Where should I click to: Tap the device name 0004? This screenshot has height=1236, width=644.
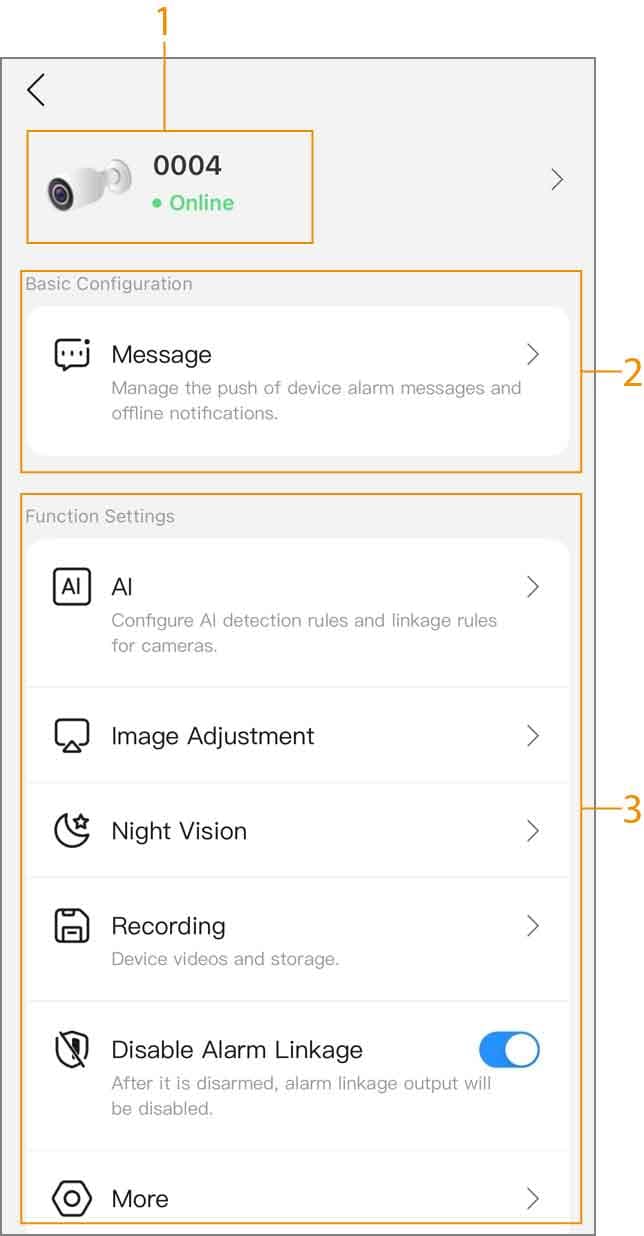point(187,165)
